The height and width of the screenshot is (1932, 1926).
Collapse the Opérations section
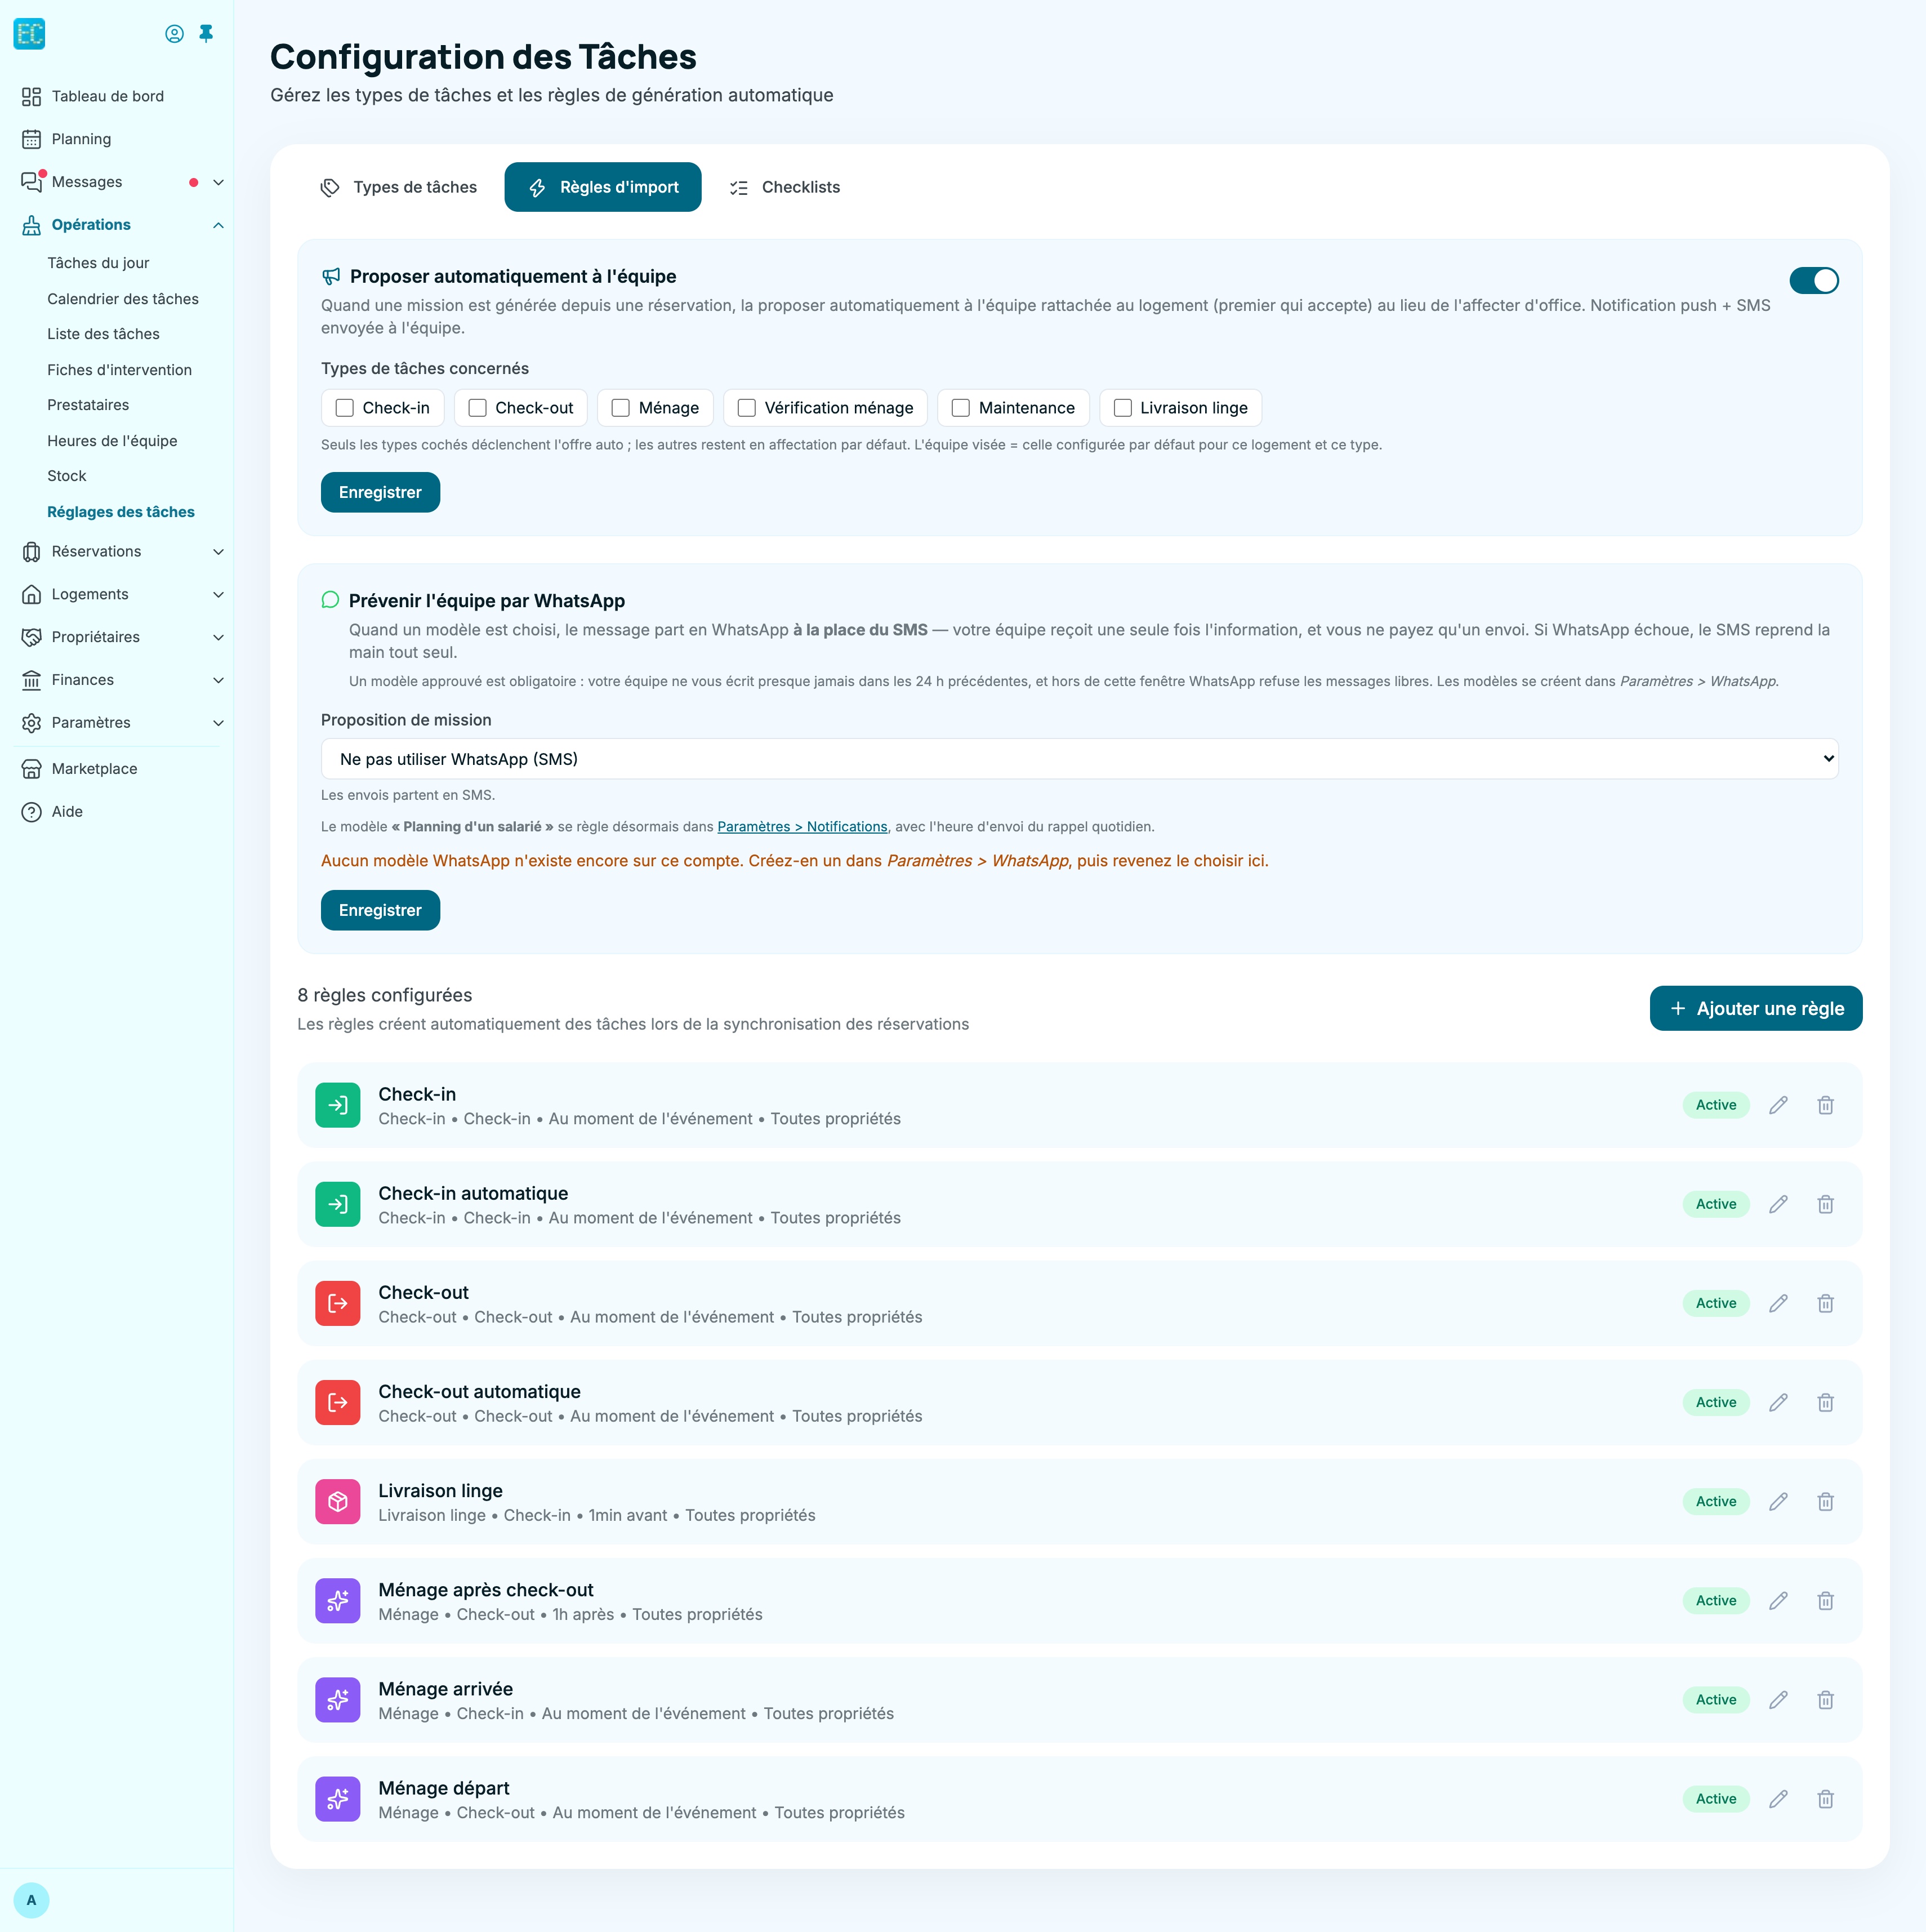[218, 225]
